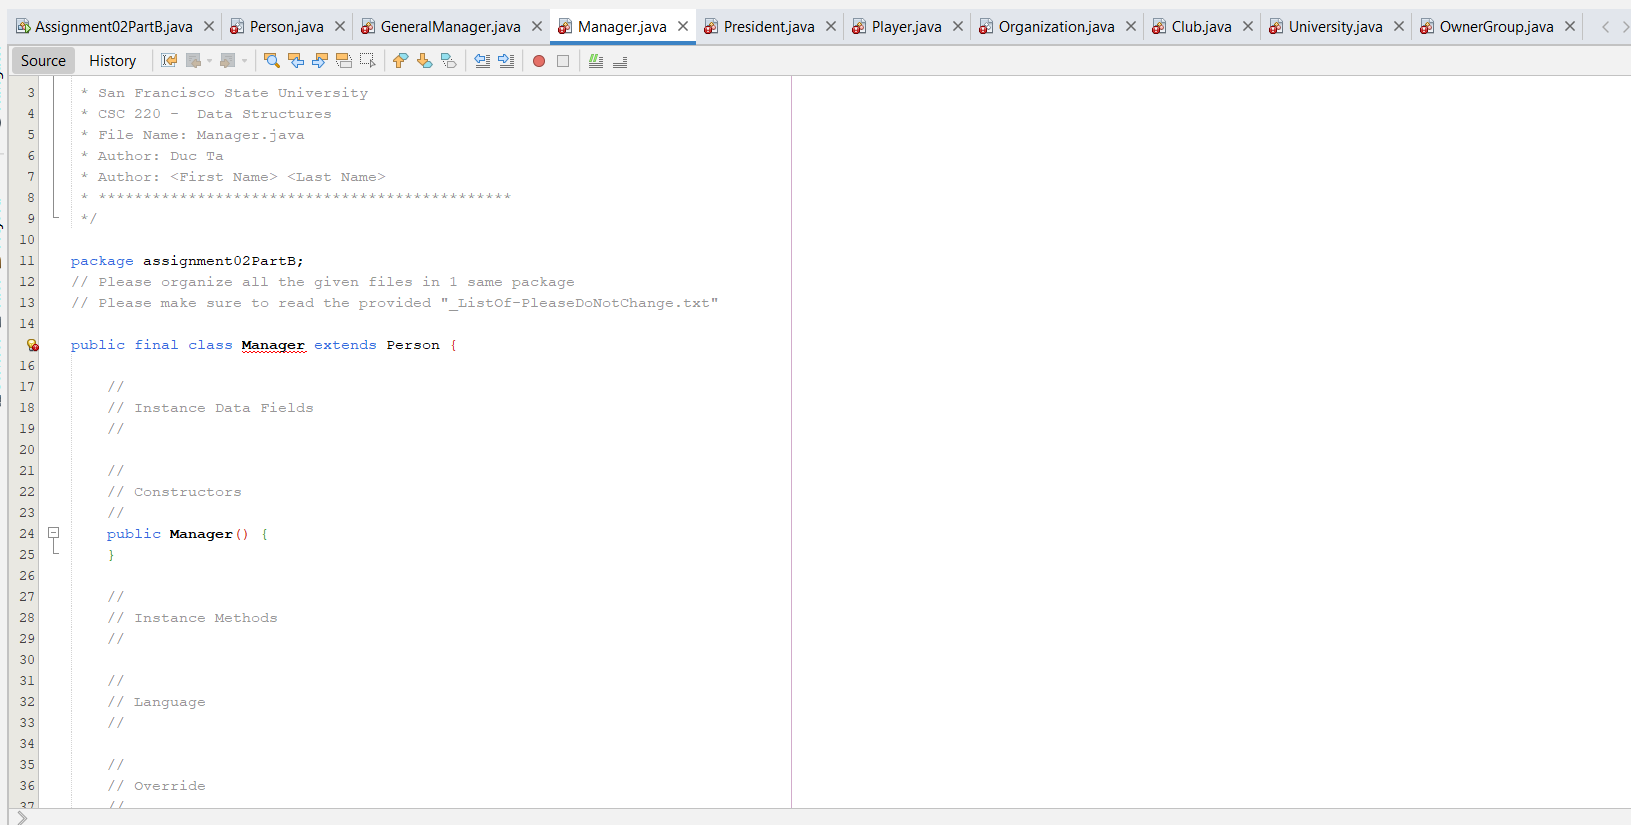
Task: Click the '// Override' comment
Action: pos(156,786)
